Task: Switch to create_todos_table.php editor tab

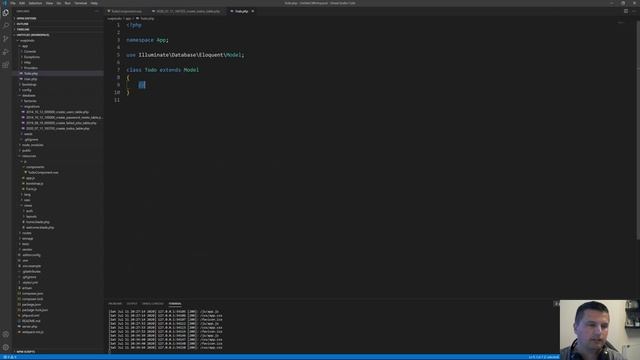Action: [x=188, y=11]
